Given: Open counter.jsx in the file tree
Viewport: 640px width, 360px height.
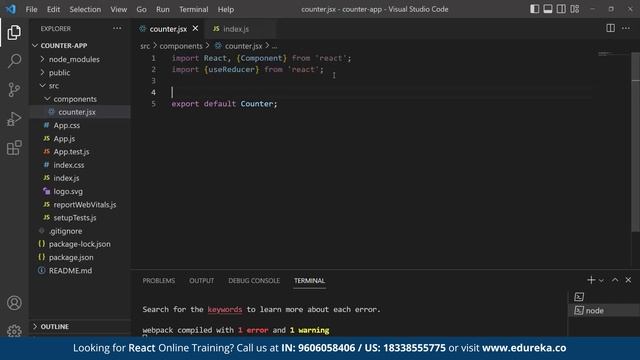Looking at the screenshot, I should point(80,112).
